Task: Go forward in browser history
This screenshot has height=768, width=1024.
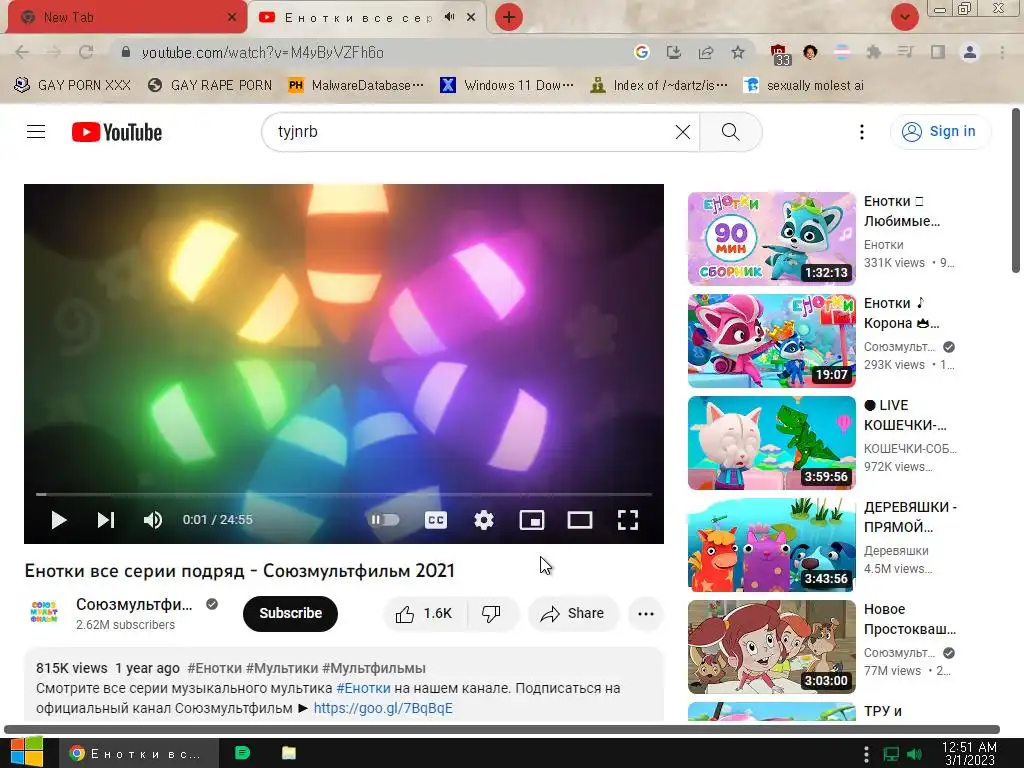Action: (54, 52)
